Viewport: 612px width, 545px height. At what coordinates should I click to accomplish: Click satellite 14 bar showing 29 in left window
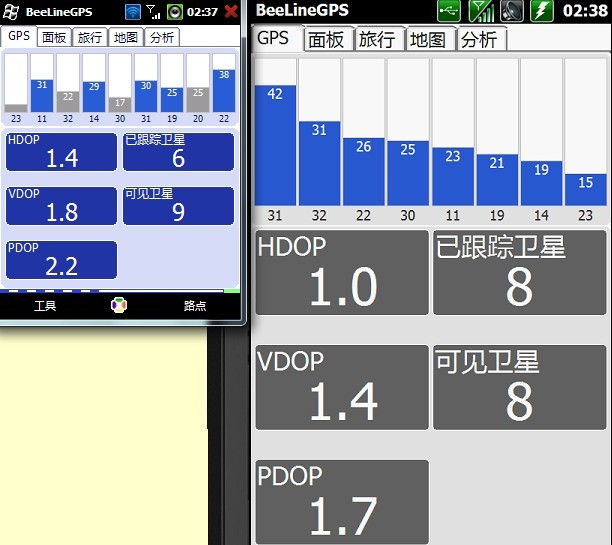click(94, 97)
